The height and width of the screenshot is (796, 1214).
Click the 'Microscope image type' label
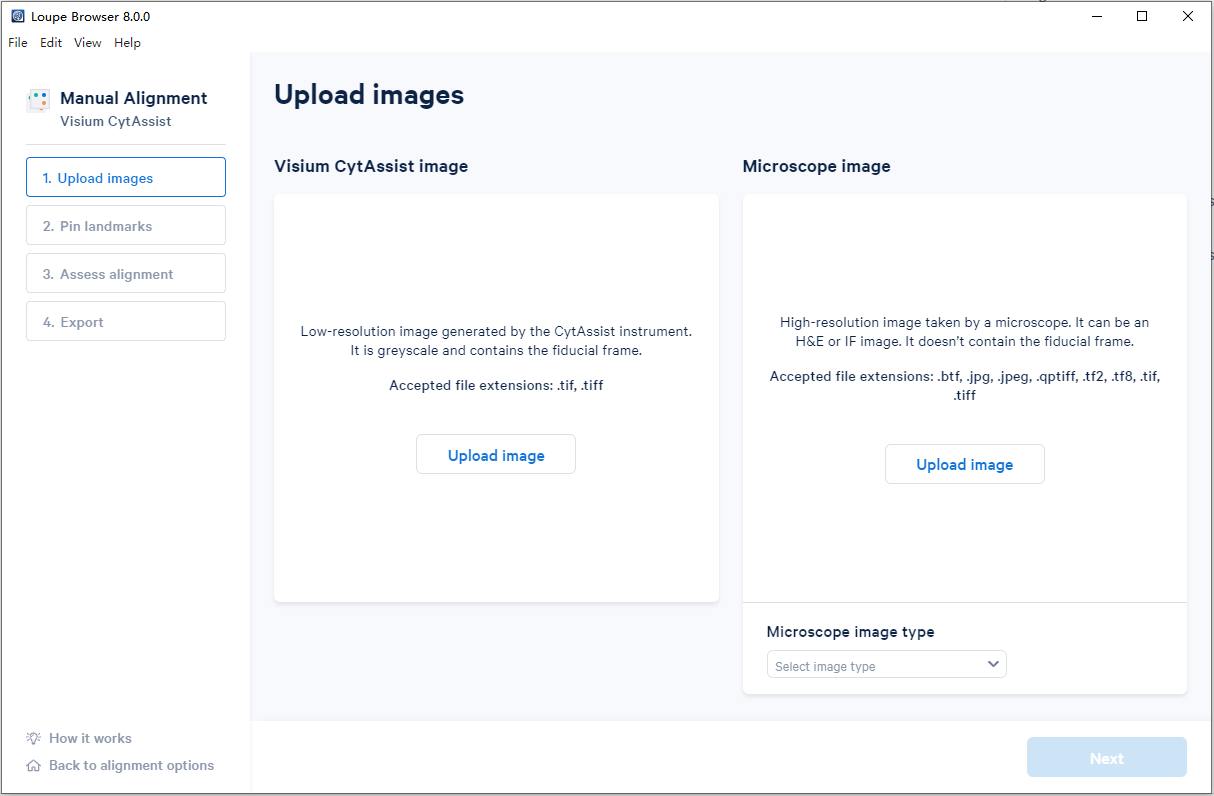point(850,632)
